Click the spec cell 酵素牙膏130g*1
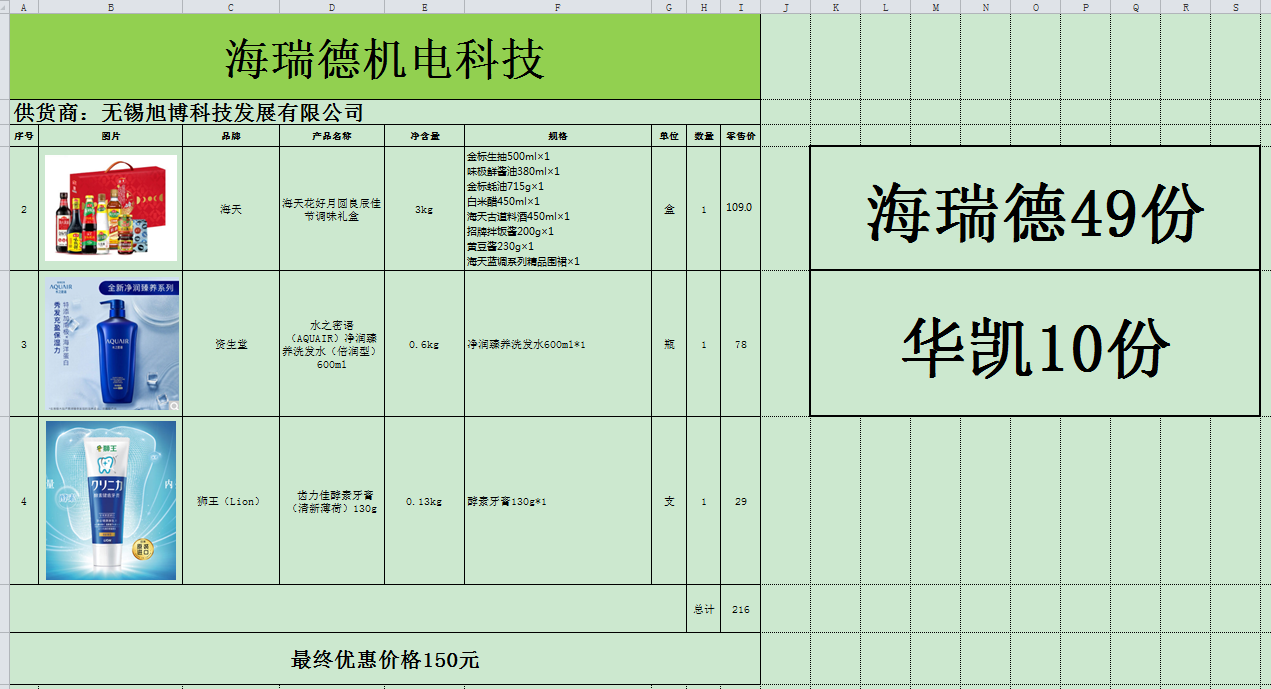 tap(558, 501)
